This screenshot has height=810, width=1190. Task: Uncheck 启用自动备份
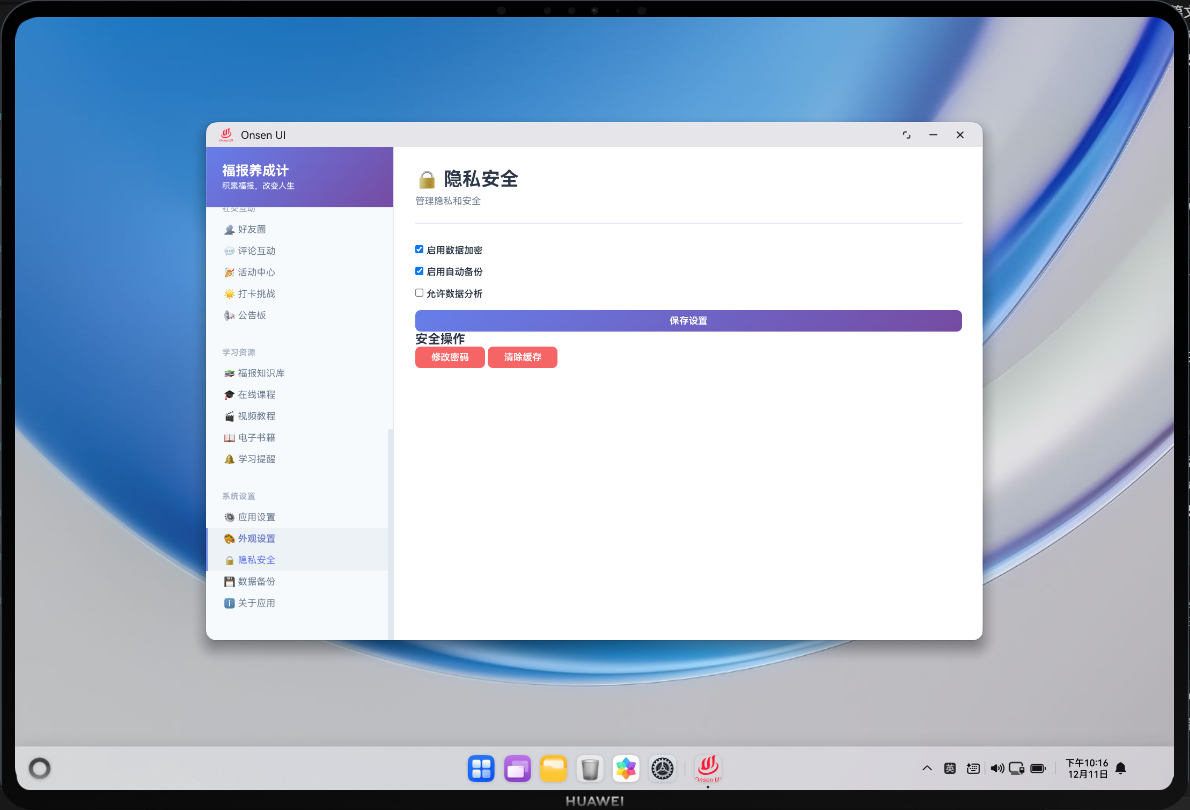tap(420, 271)
